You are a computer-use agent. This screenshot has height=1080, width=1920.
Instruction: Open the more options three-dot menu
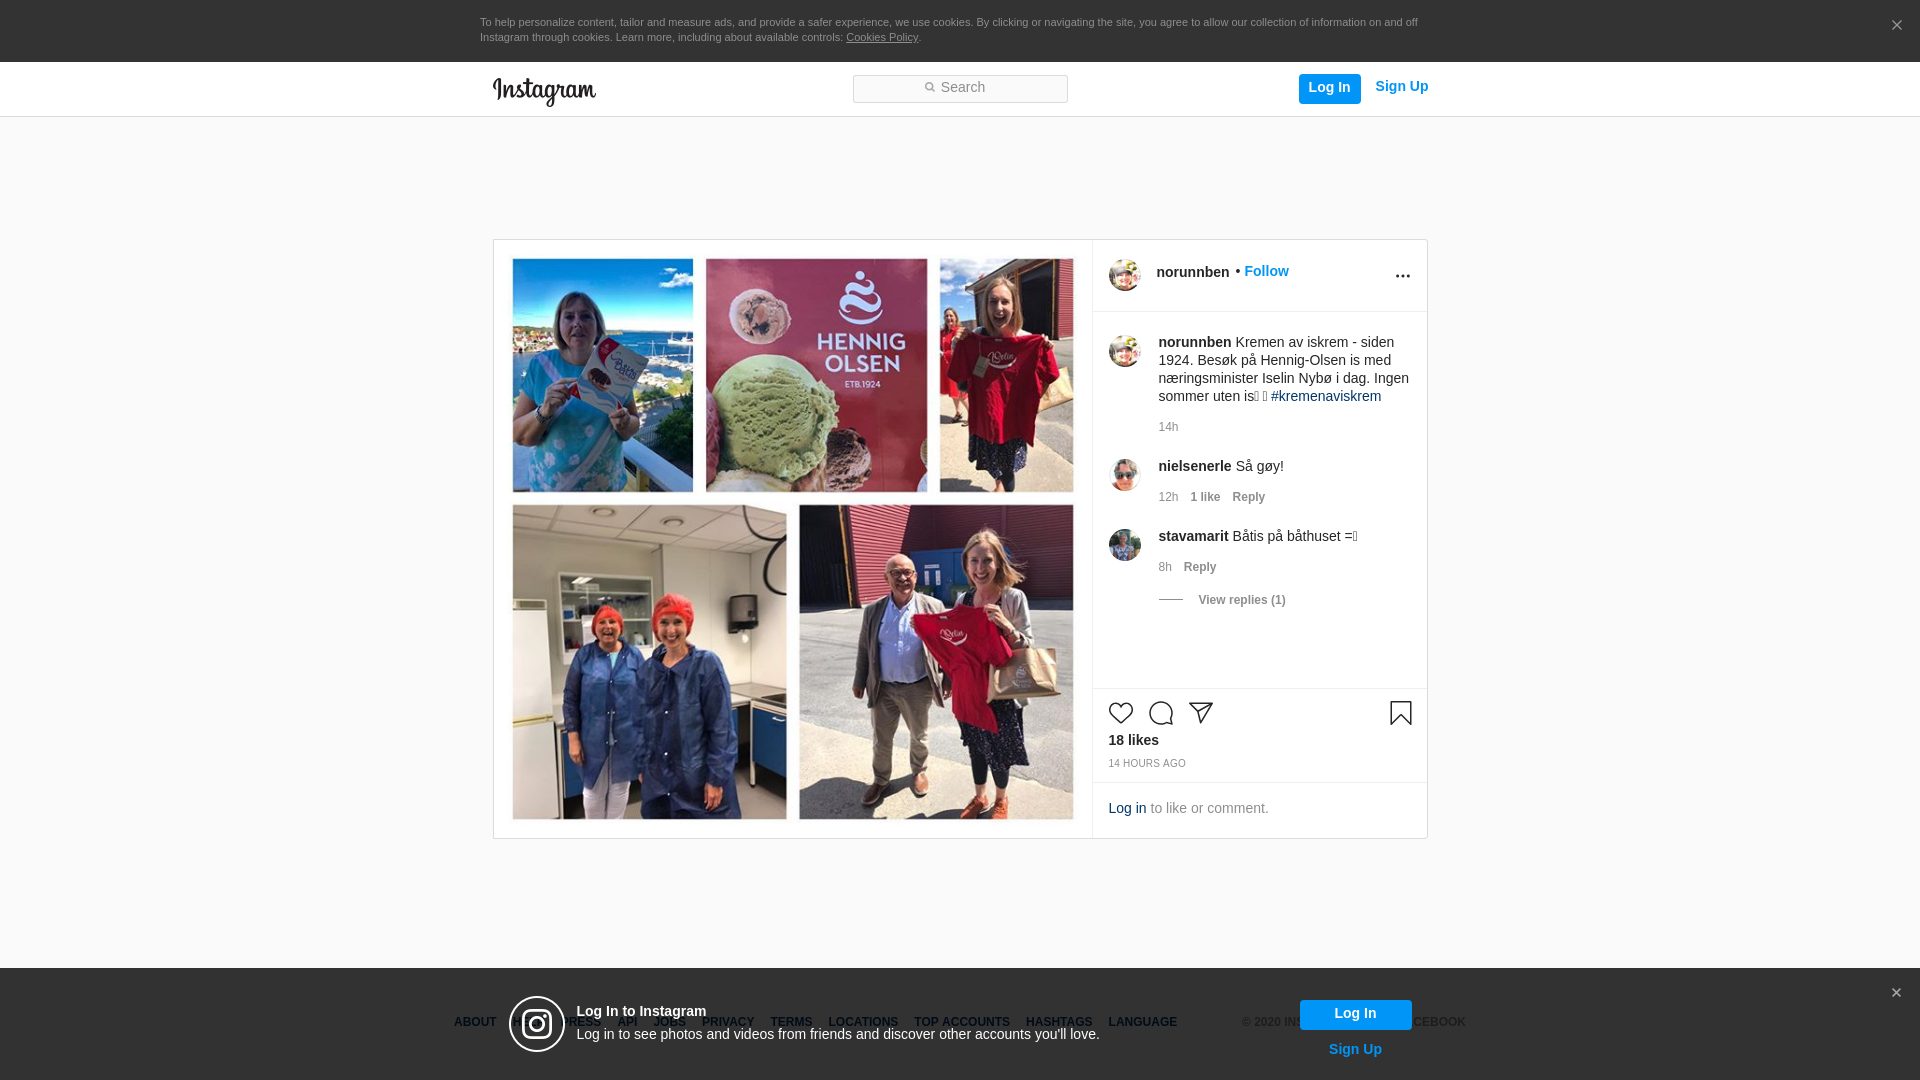[1402, 276]
